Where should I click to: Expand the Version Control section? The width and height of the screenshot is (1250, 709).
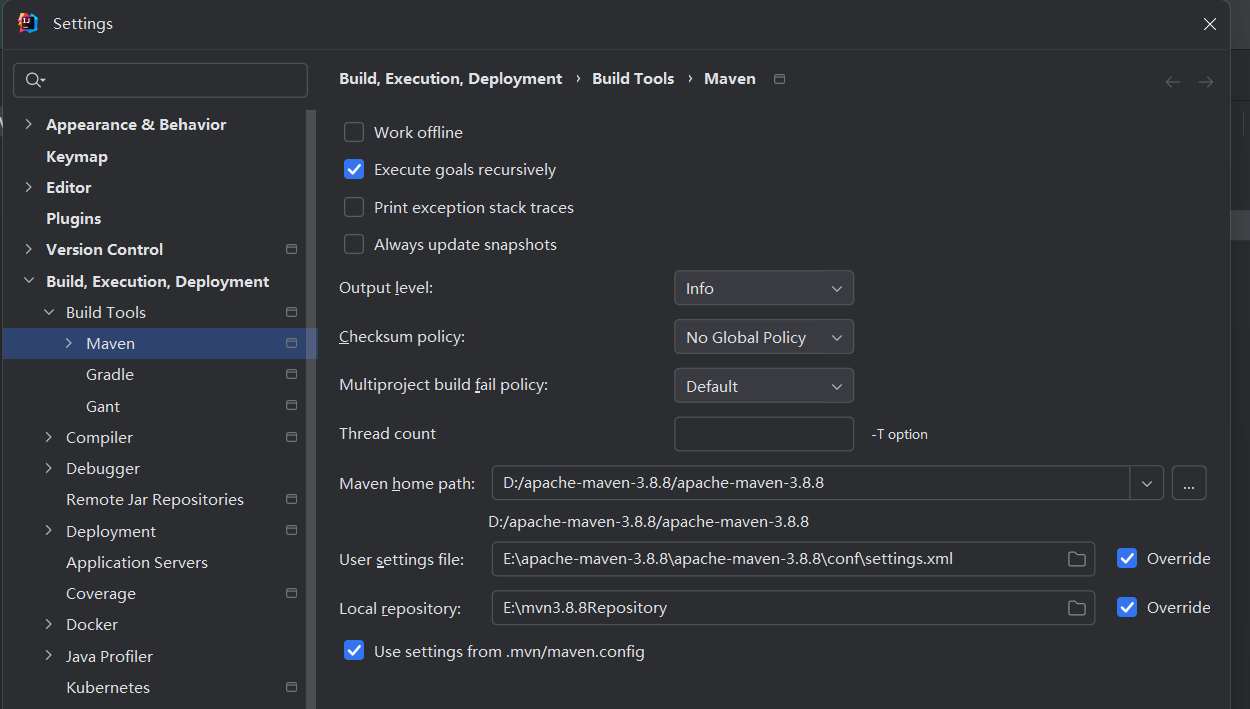pyautogui.click(x=28, y=249)
